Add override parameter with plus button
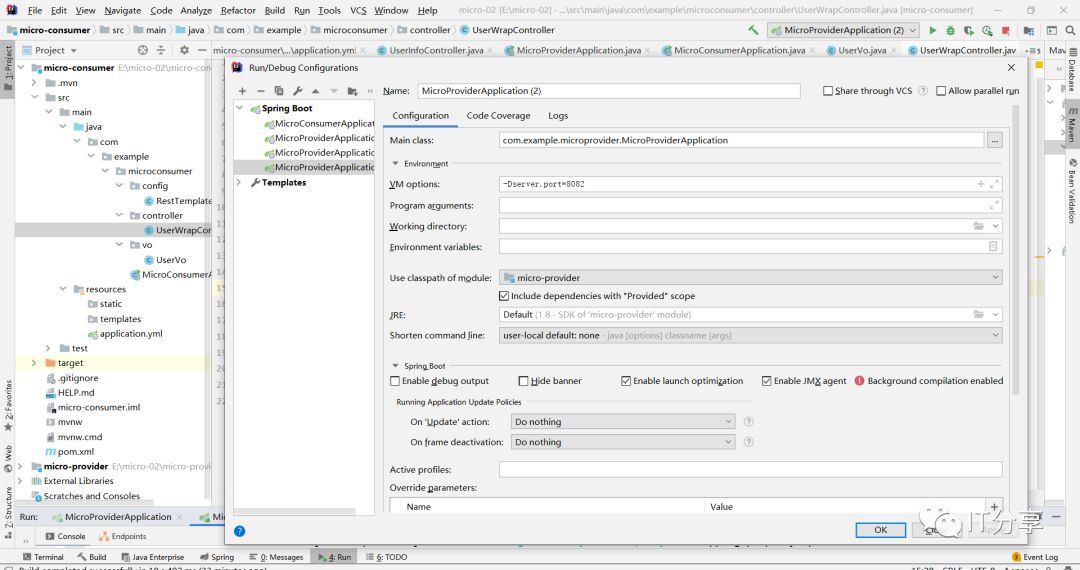Image resolution: width=1080 pixels, height=570 pixels. click(x=994, y=507)
